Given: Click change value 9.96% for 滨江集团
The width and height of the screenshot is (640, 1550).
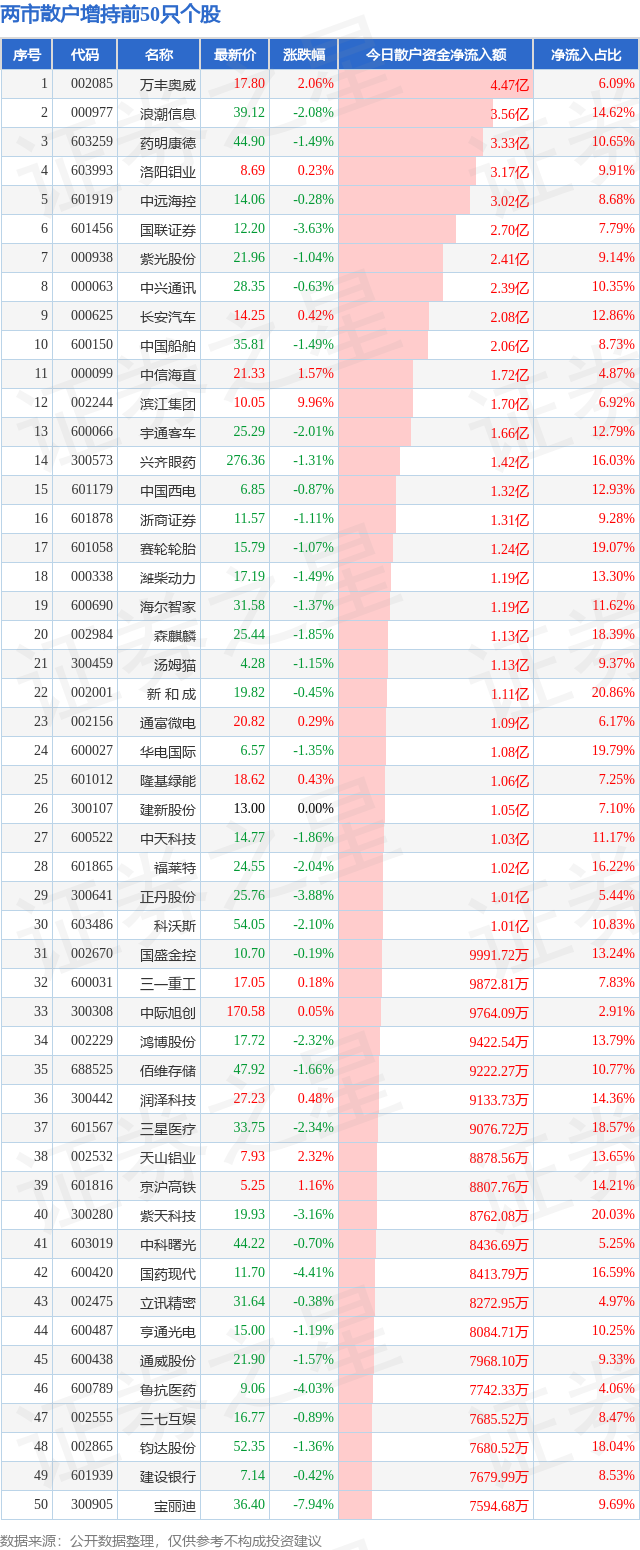Looking at the screenshot, I should [316, 403].
